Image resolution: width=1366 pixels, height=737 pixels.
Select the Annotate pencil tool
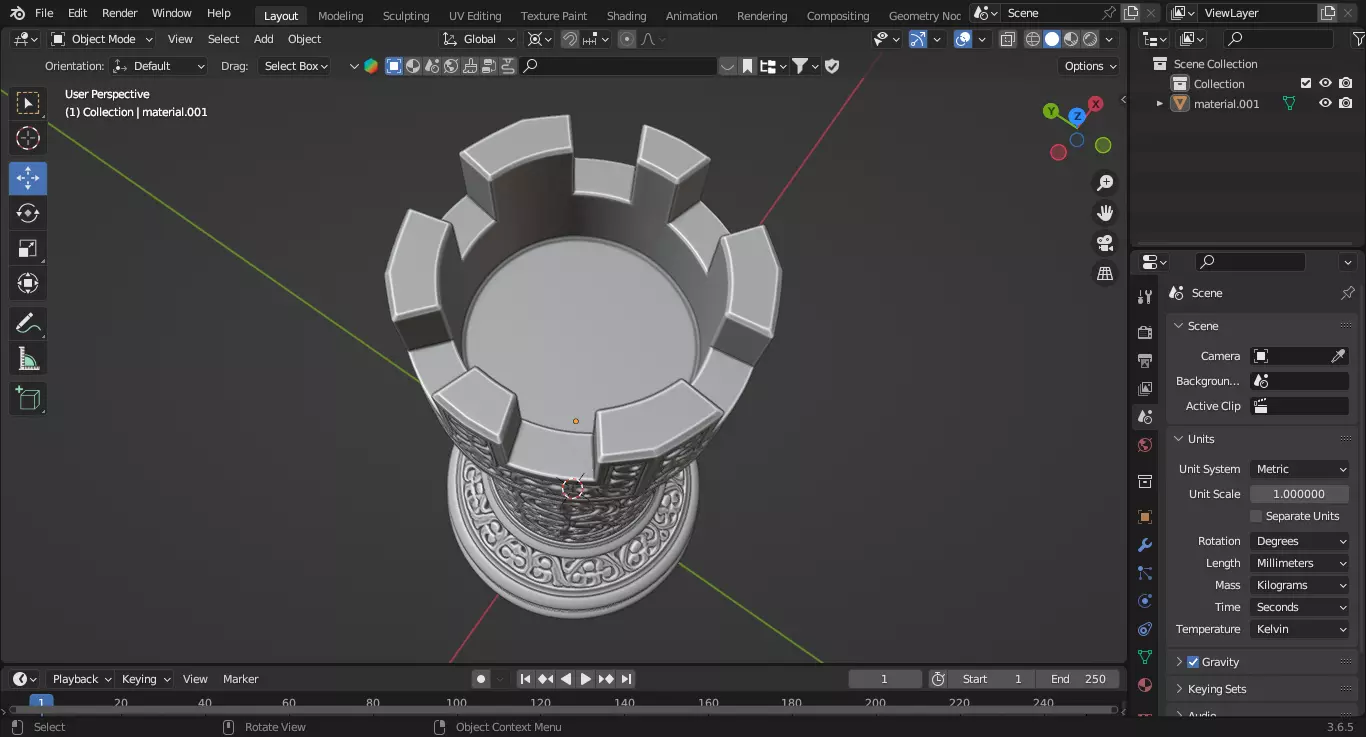(28, 323)
